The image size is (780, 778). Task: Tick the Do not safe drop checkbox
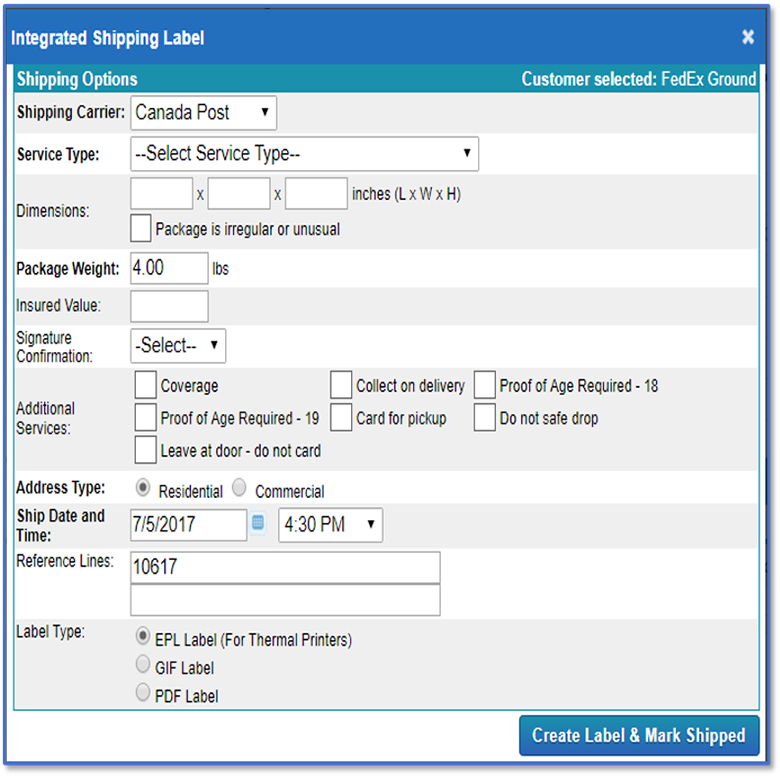(485, 417)
